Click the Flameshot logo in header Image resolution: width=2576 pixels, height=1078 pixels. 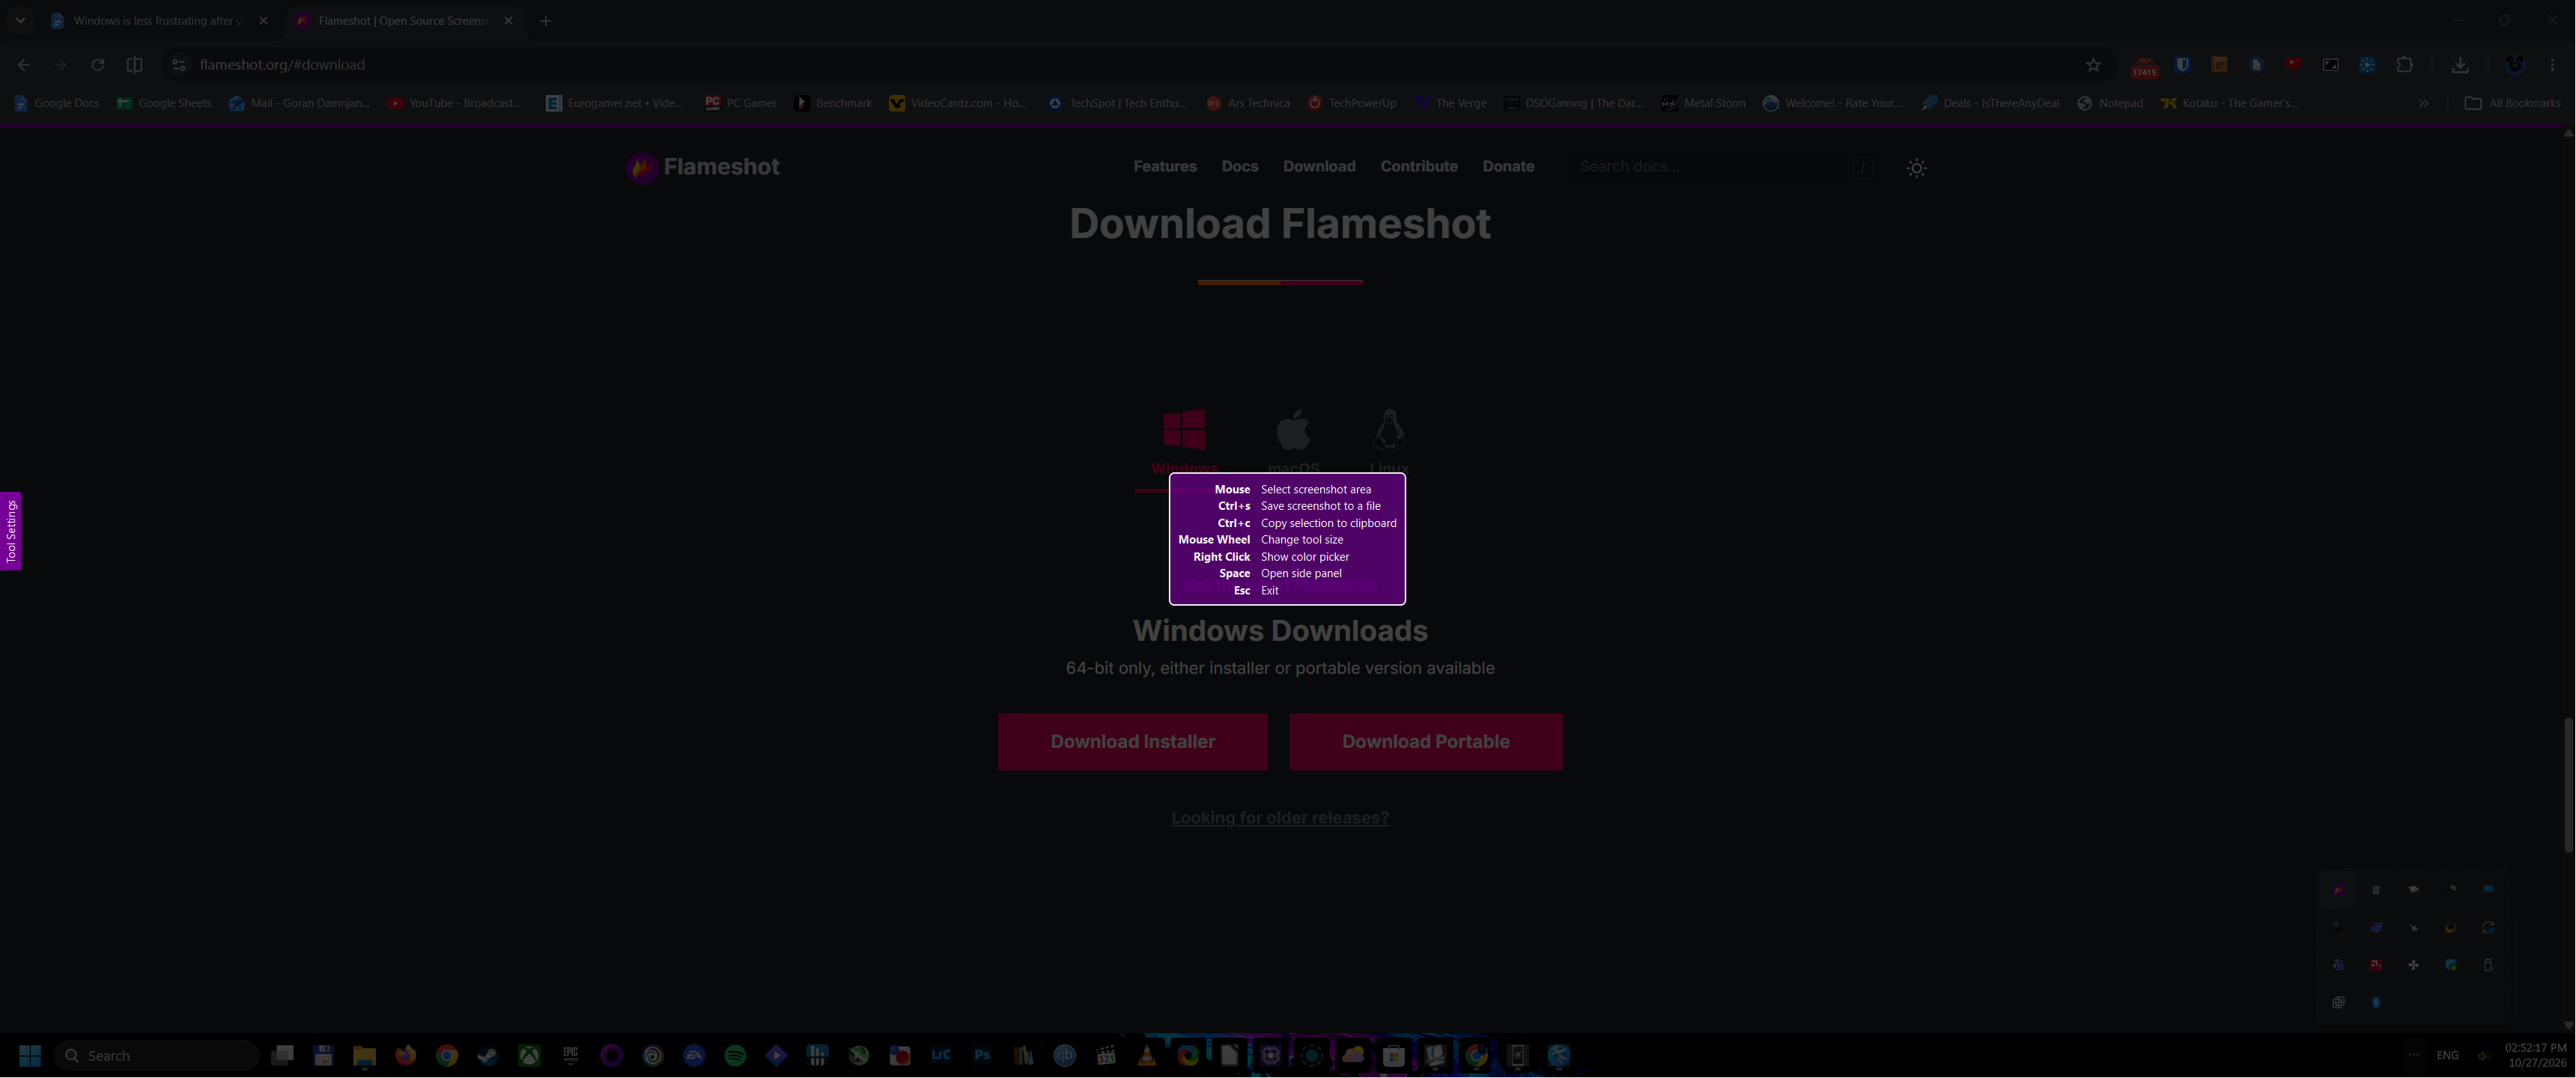[703, 167]
